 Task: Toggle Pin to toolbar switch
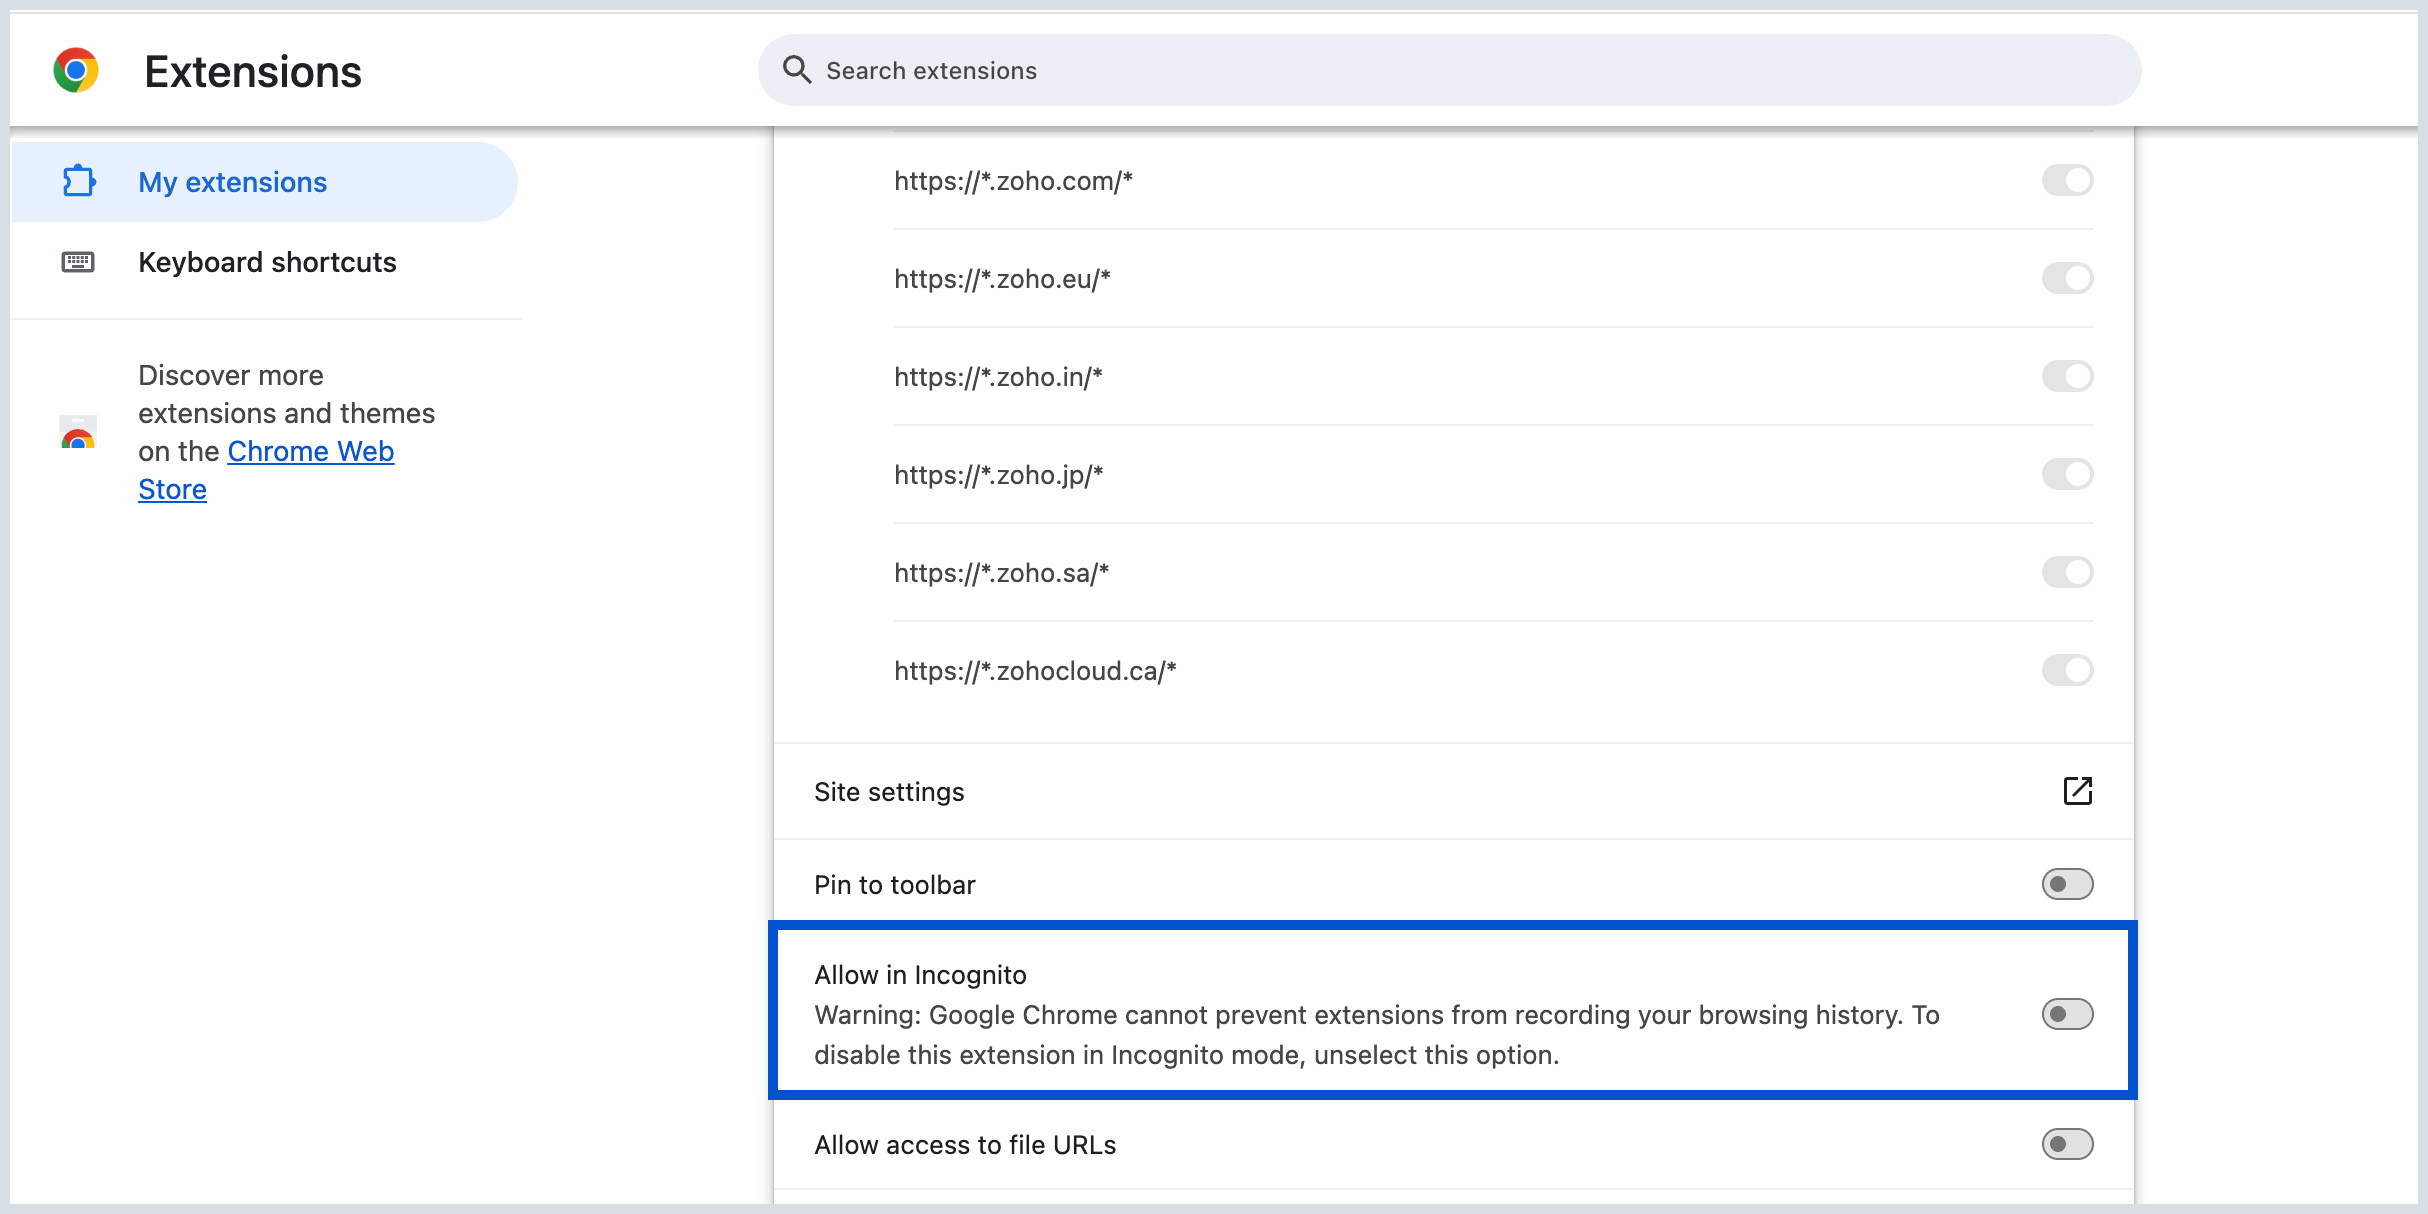pos(2067,884)
